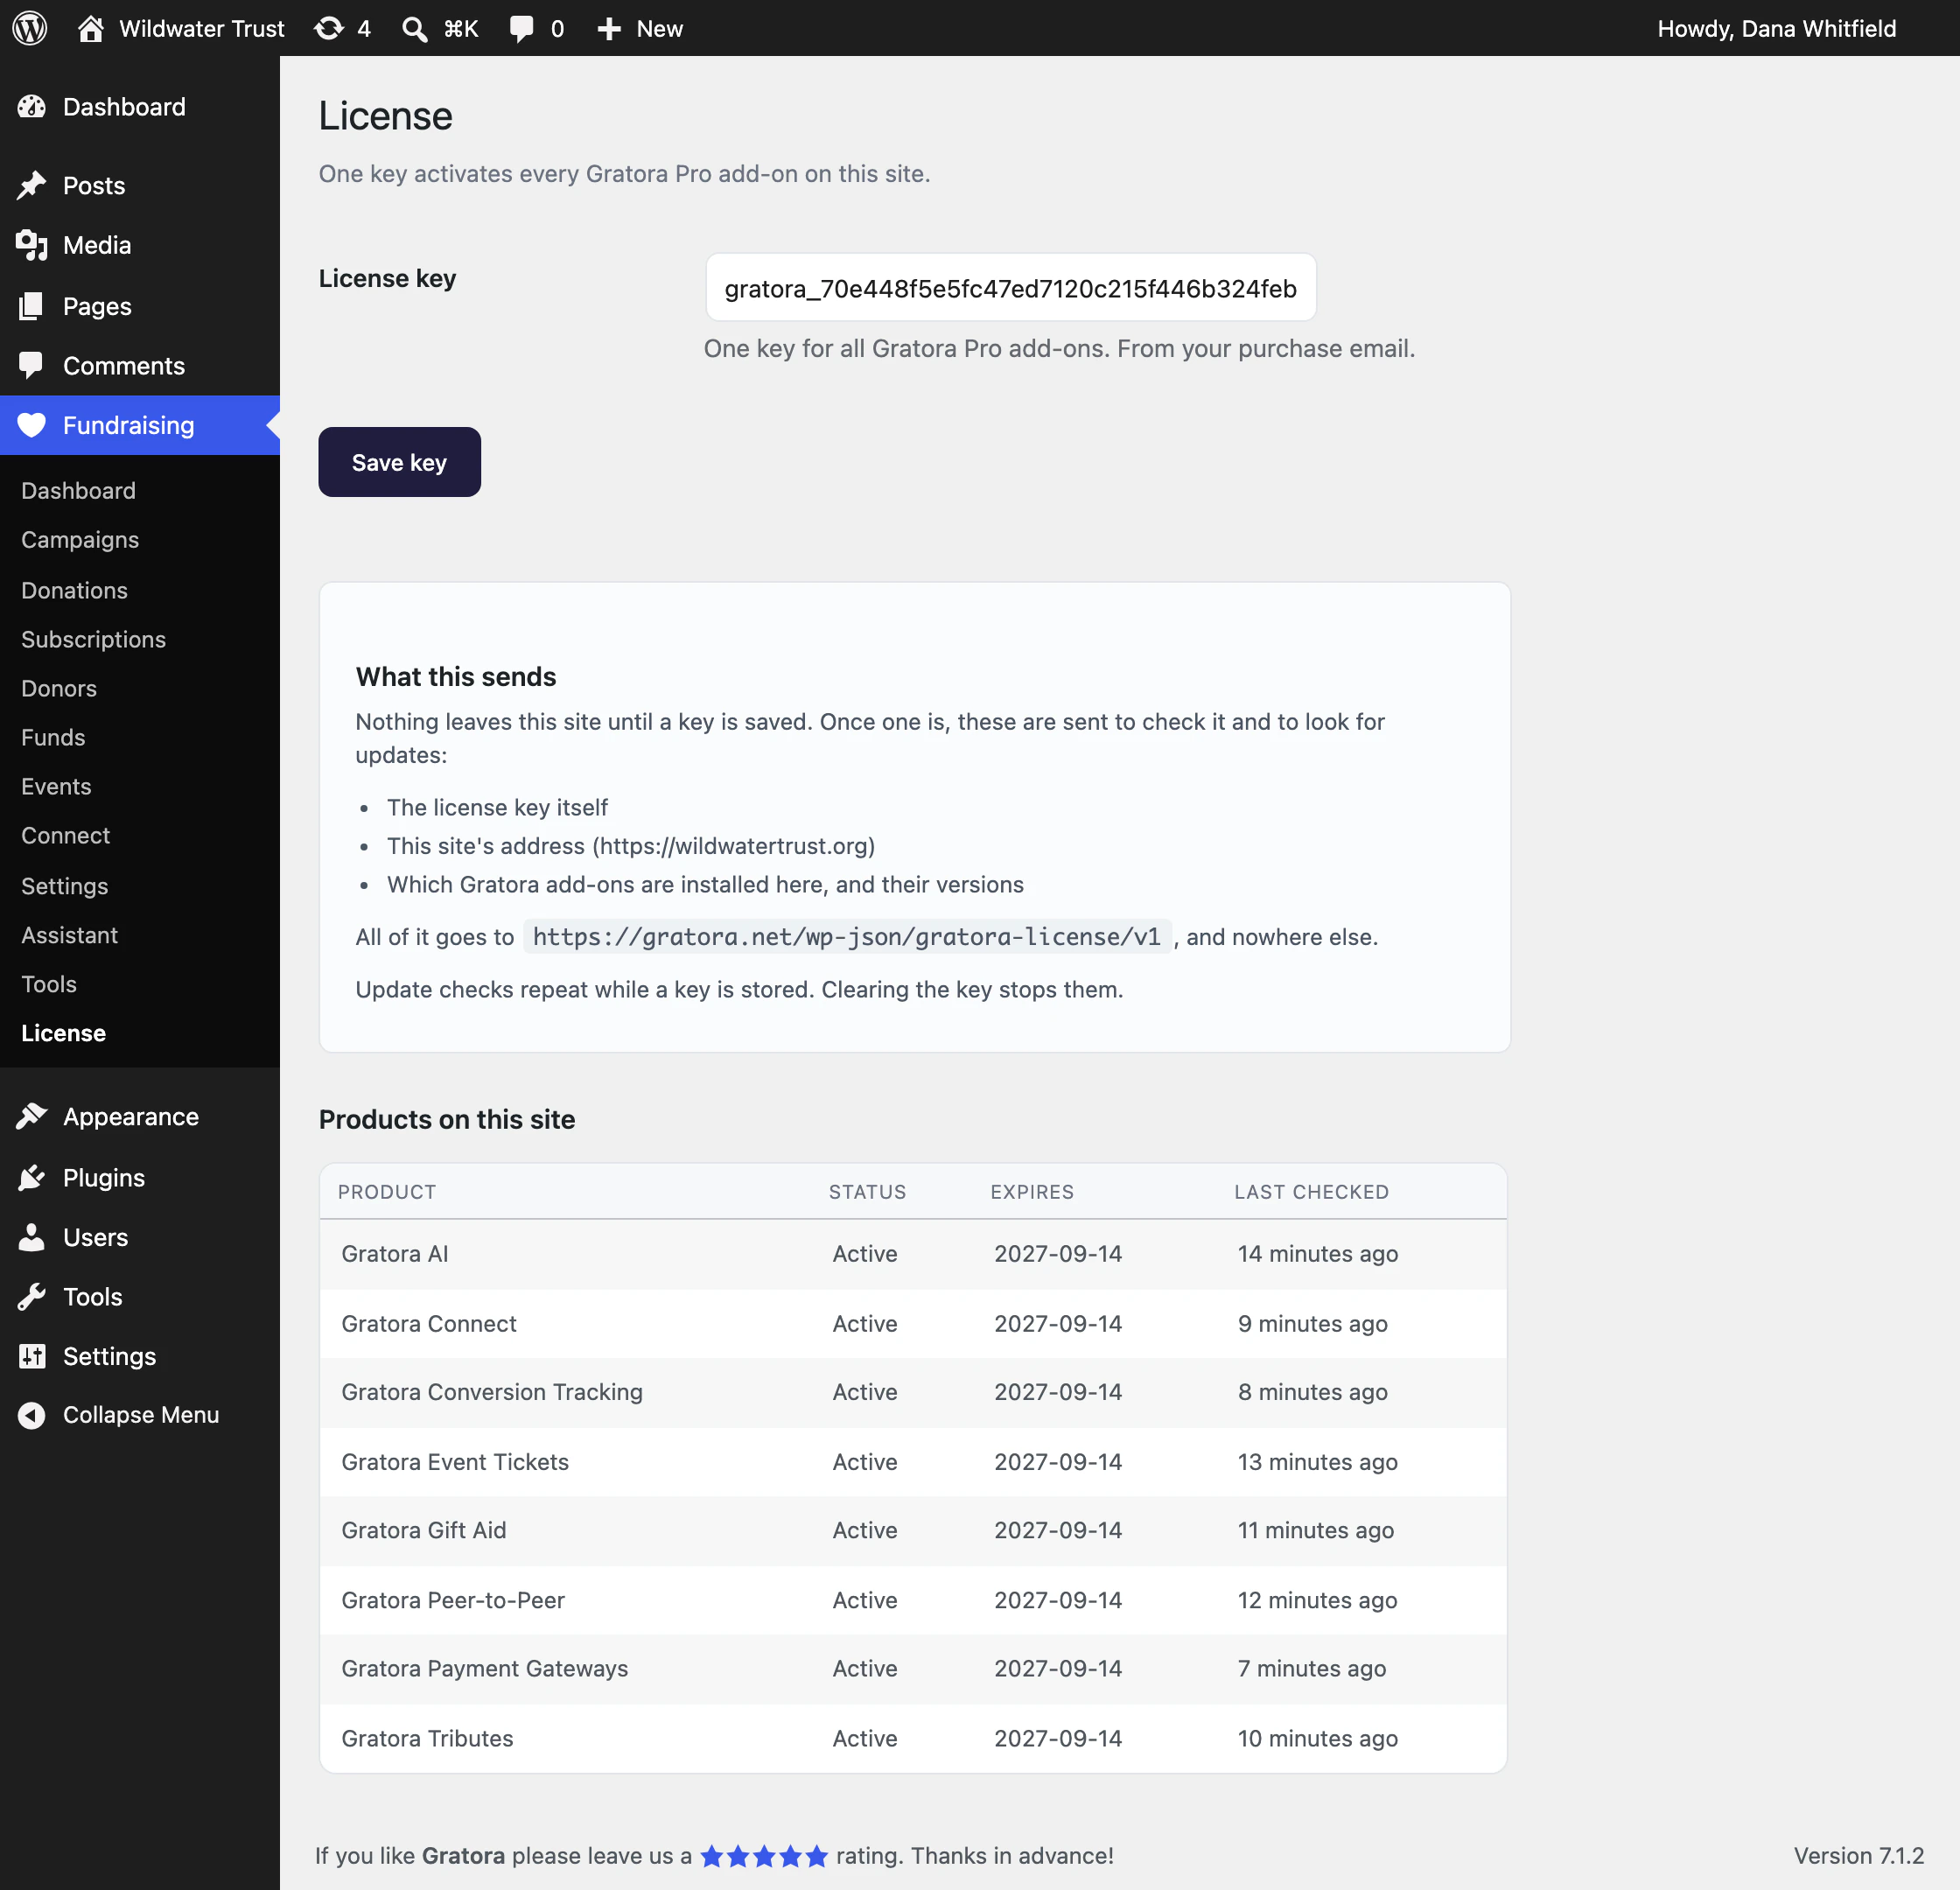Viewport: 1960px width, 1890px height.
Task: Click the gratora.net license endpoint URL
Action: (846, 937)
